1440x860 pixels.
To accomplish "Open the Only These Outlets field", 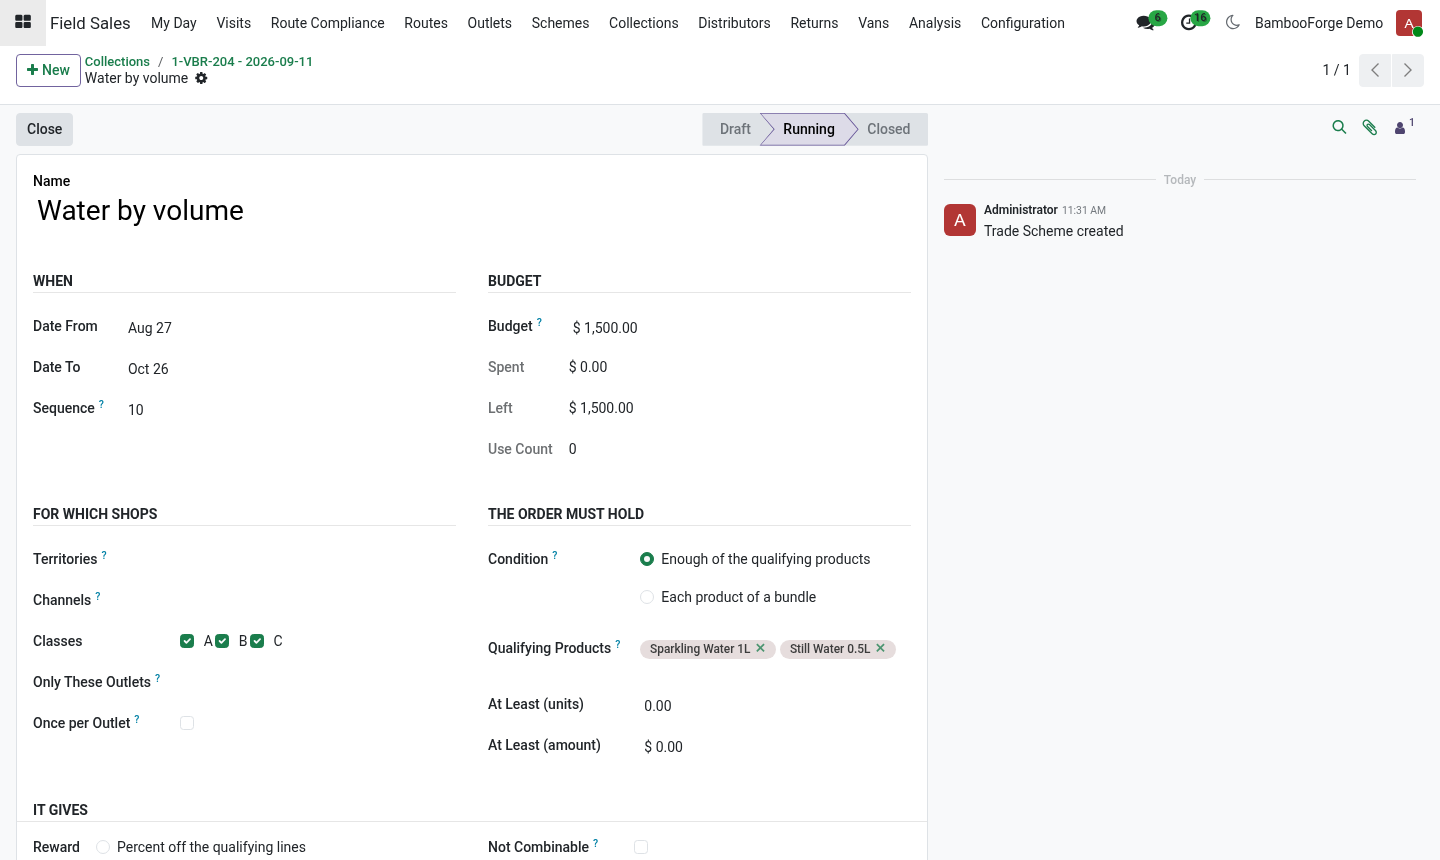I will pos(316,682).
